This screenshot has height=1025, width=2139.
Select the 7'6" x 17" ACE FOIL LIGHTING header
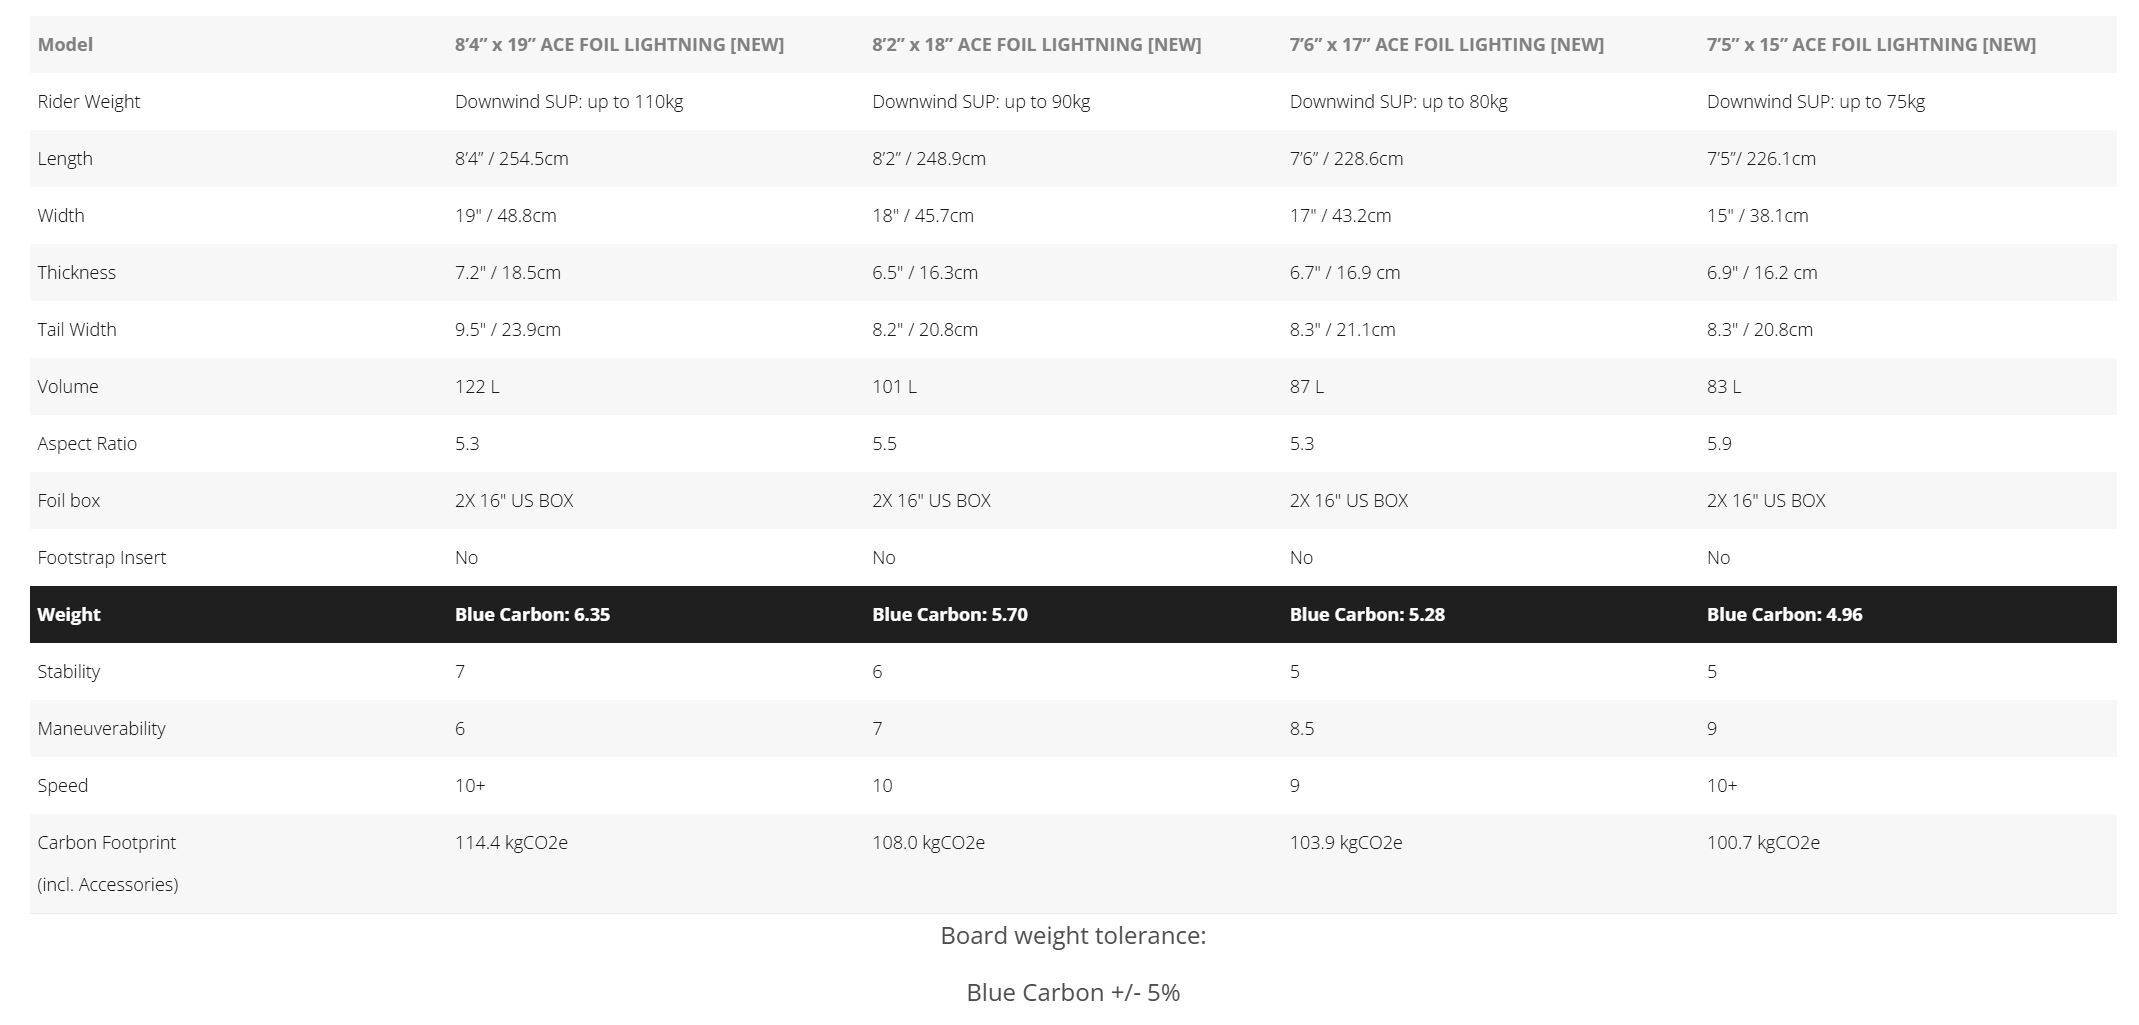pyautogui.click(x=1446, y=44)
